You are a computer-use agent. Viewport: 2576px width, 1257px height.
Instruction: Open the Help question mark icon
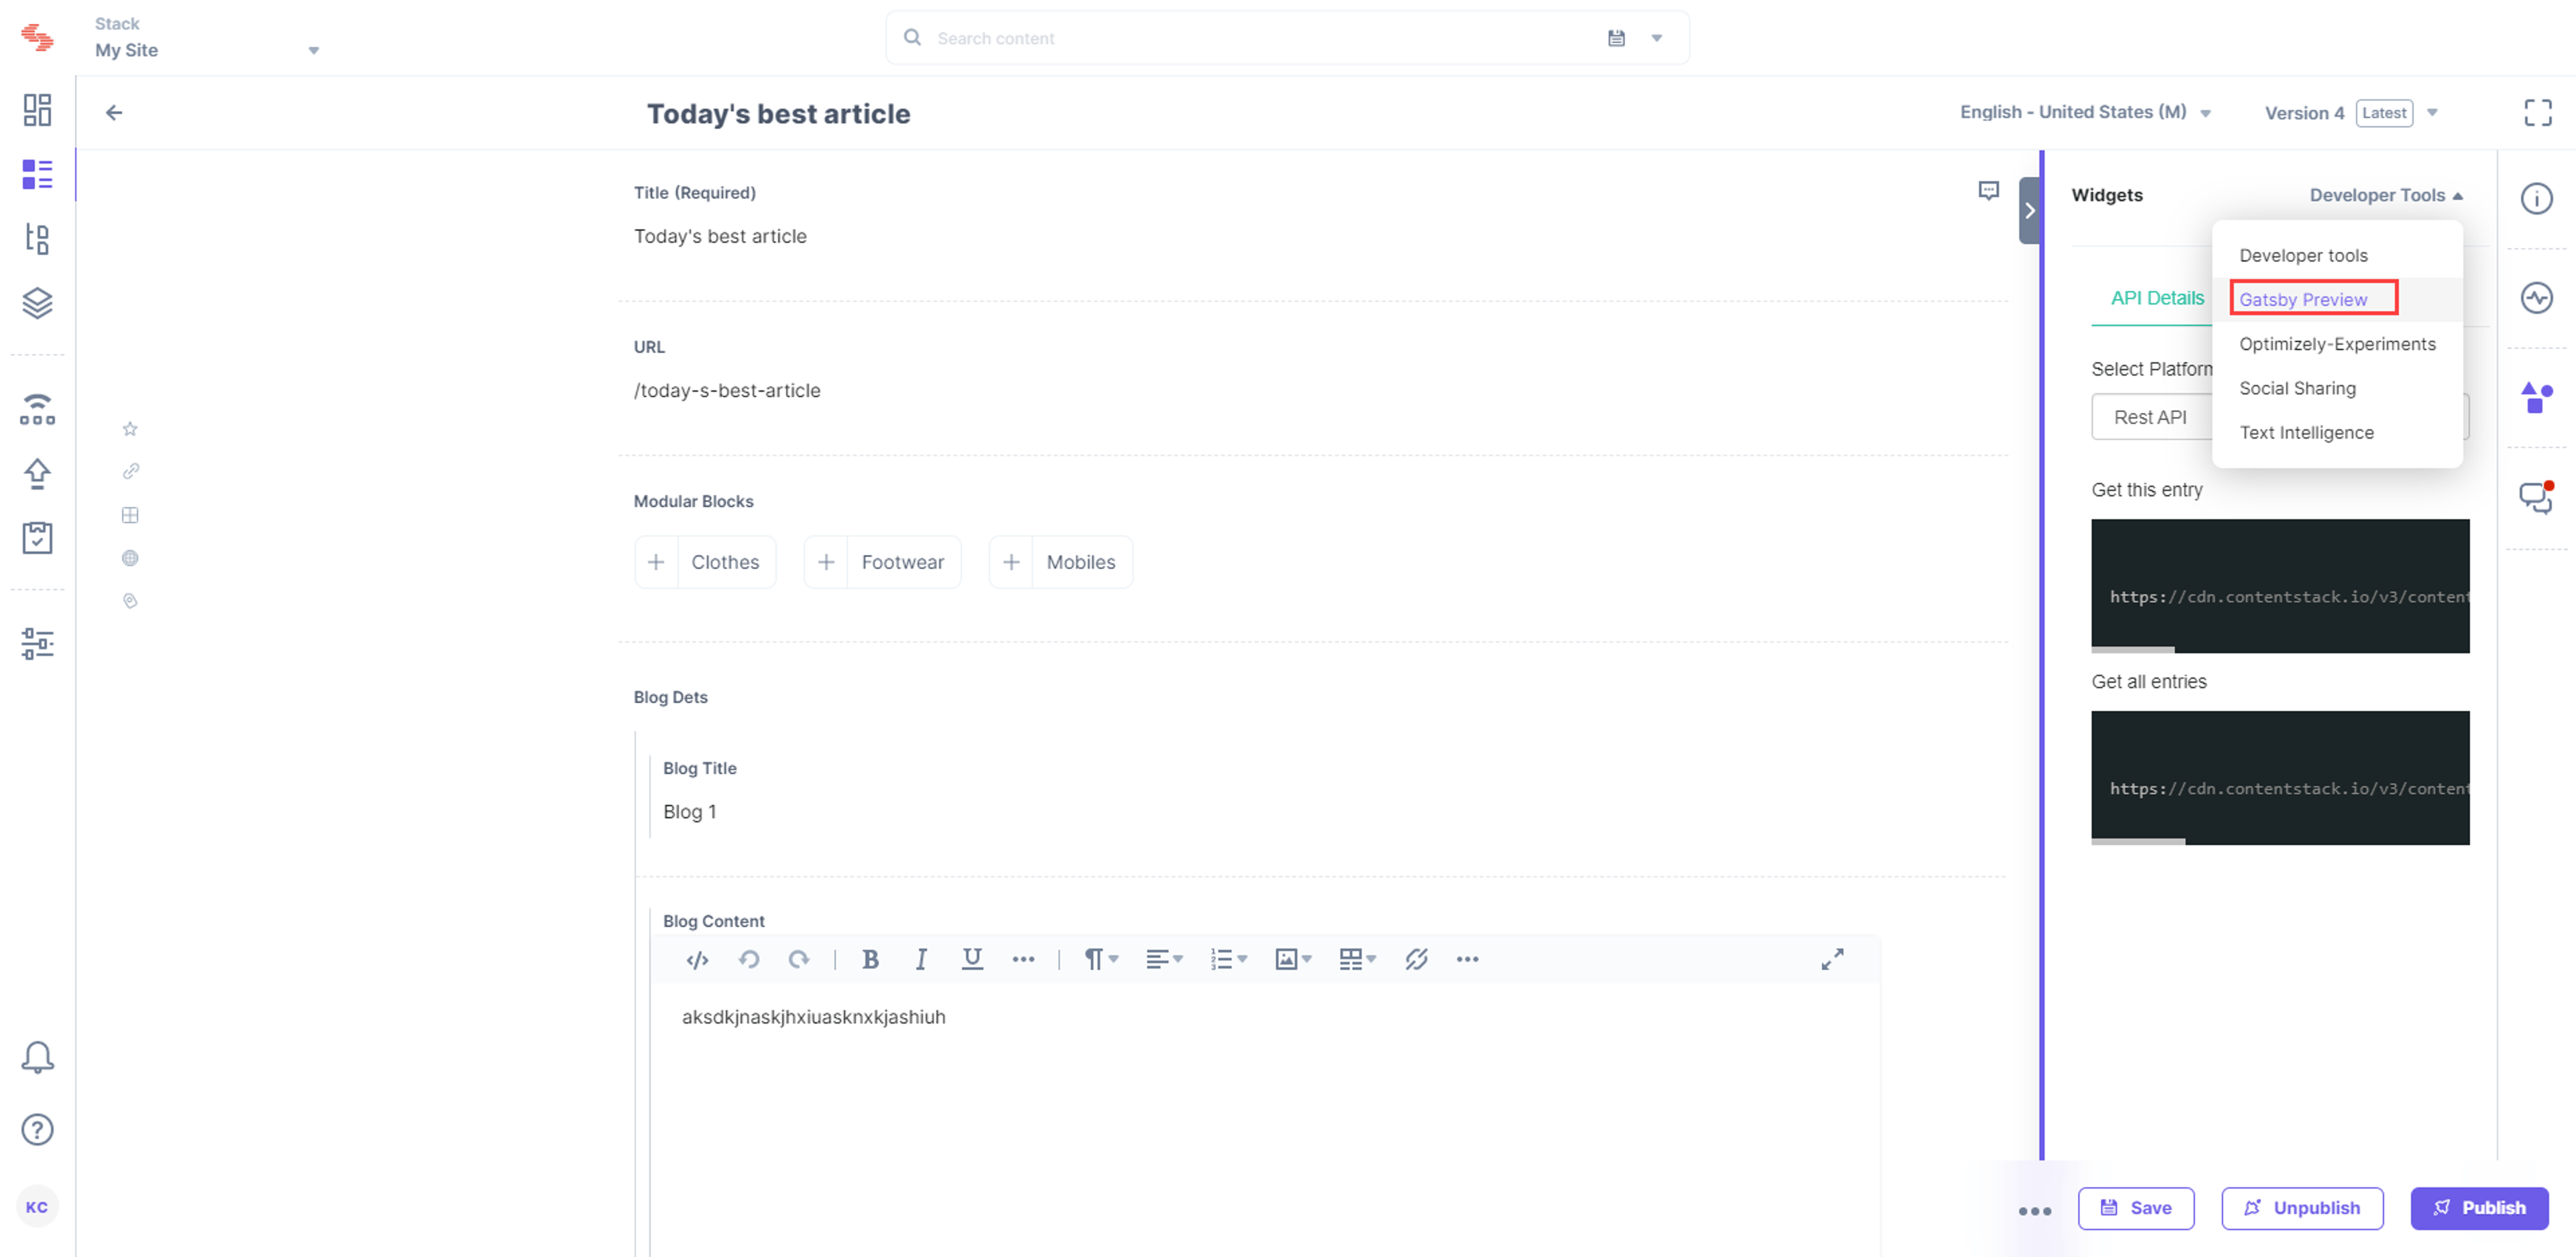(37, 1130)
